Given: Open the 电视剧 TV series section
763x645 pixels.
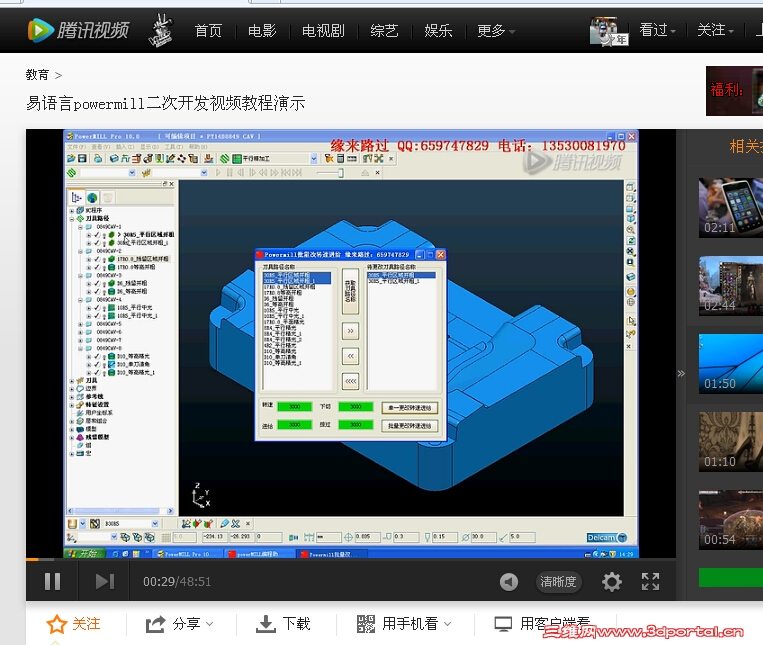Looking at the screenshot, I should tap(323, 31).
